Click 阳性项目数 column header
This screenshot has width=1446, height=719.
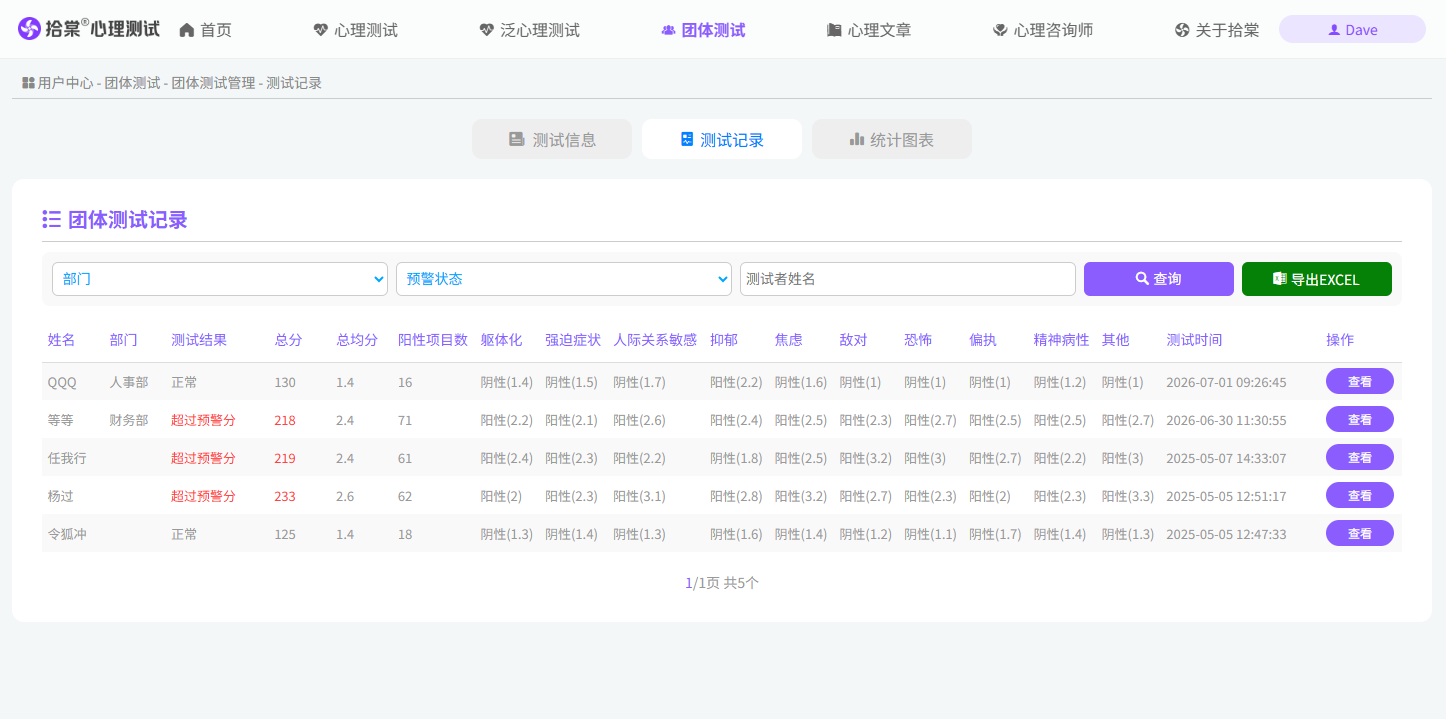433,340
